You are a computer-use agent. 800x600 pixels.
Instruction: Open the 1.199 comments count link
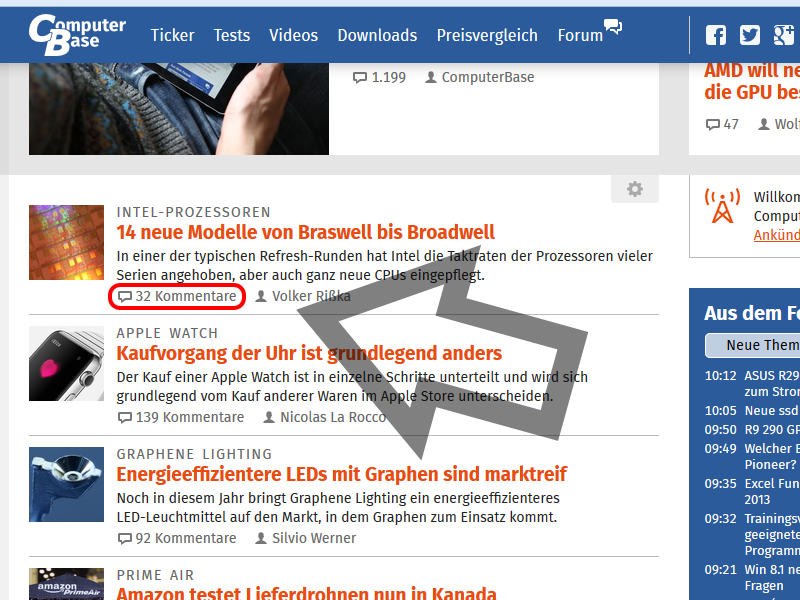(388, 78)
